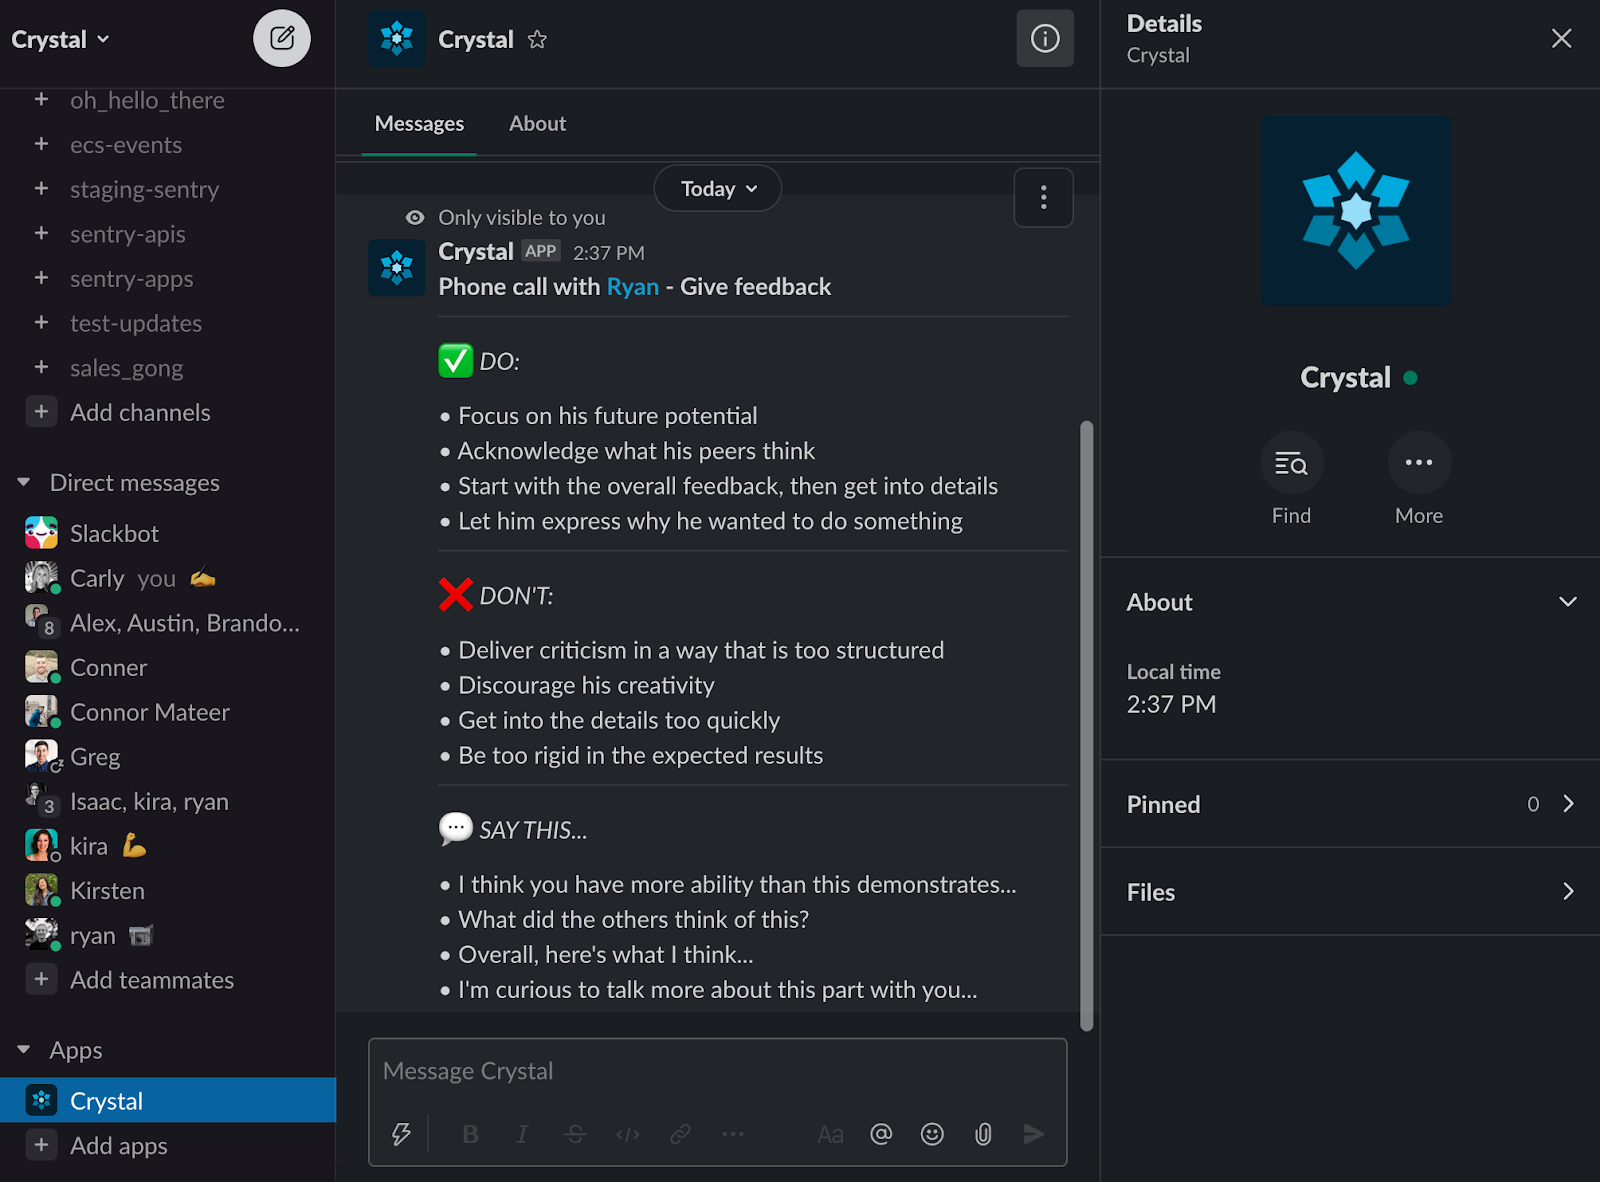Open the message three-dot options menu
Screen dimensions: 1600x1182
click(x=1043, y=197)
